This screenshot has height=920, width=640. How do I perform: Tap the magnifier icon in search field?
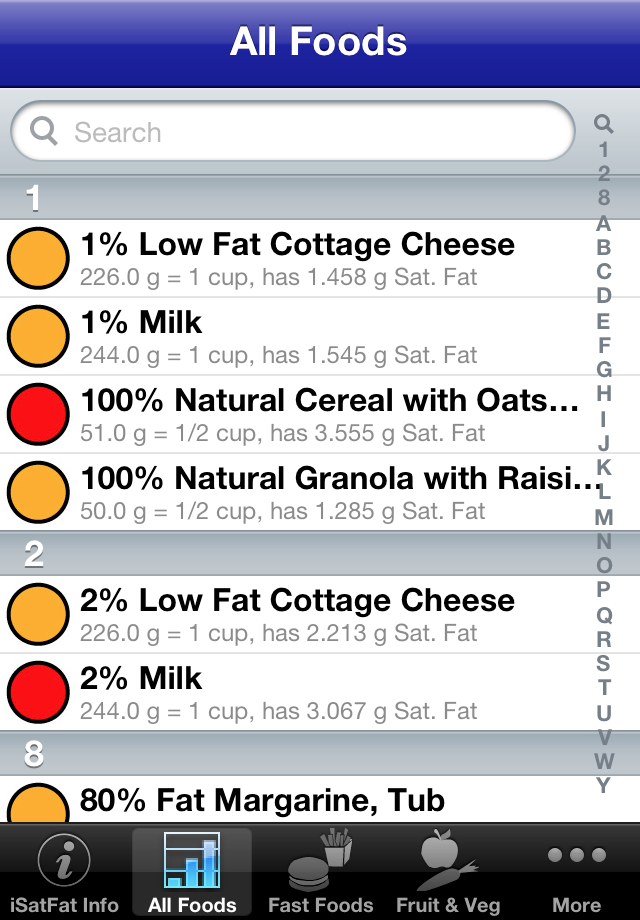coord(44,131)
